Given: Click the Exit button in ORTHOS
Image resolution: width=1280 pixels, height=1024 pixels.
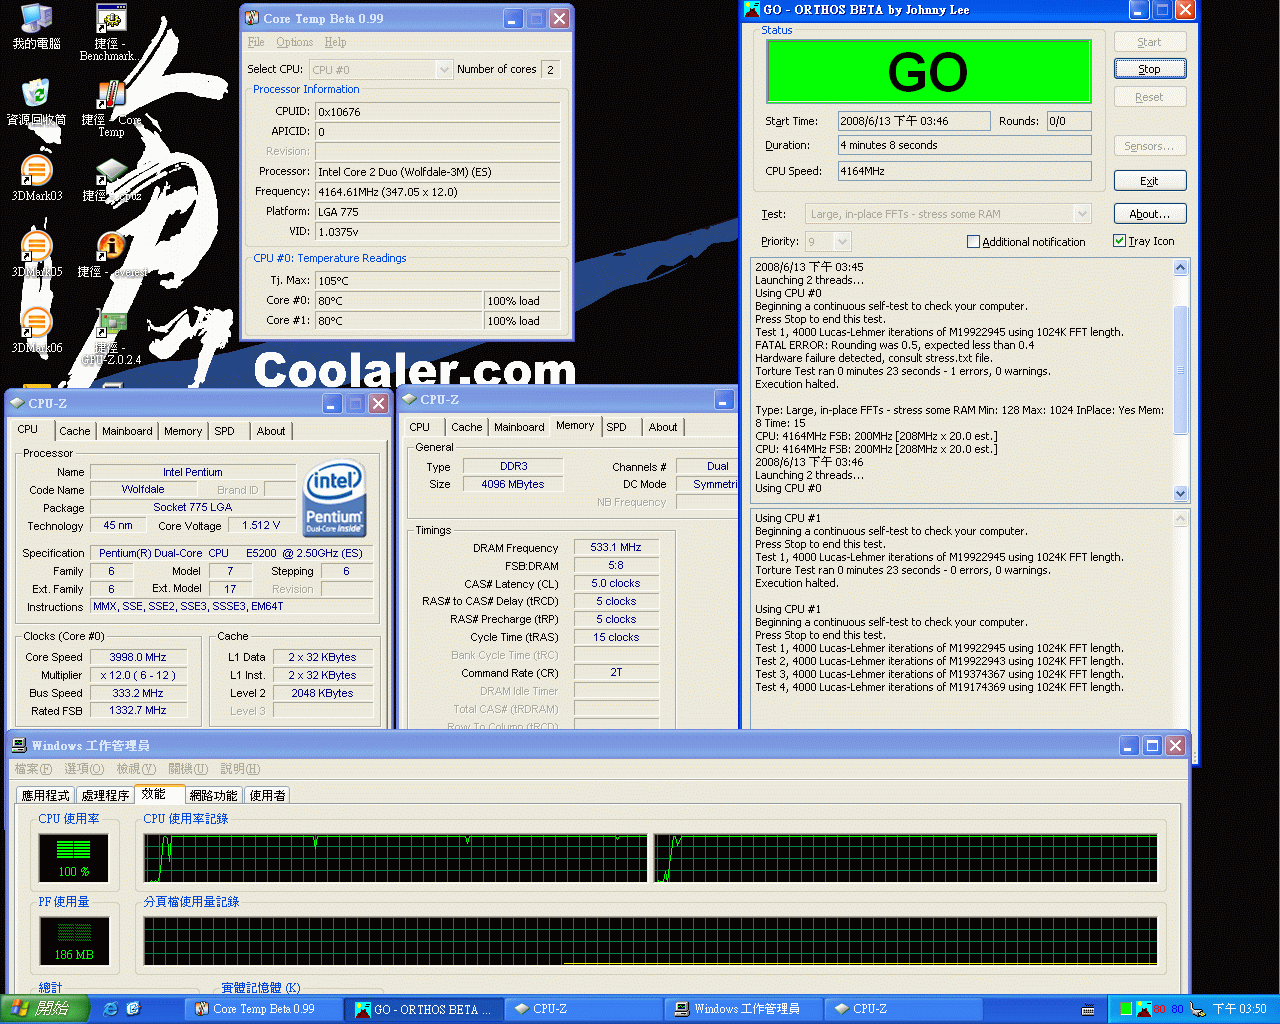Looking at the screenshot, I should (1150, 181).
